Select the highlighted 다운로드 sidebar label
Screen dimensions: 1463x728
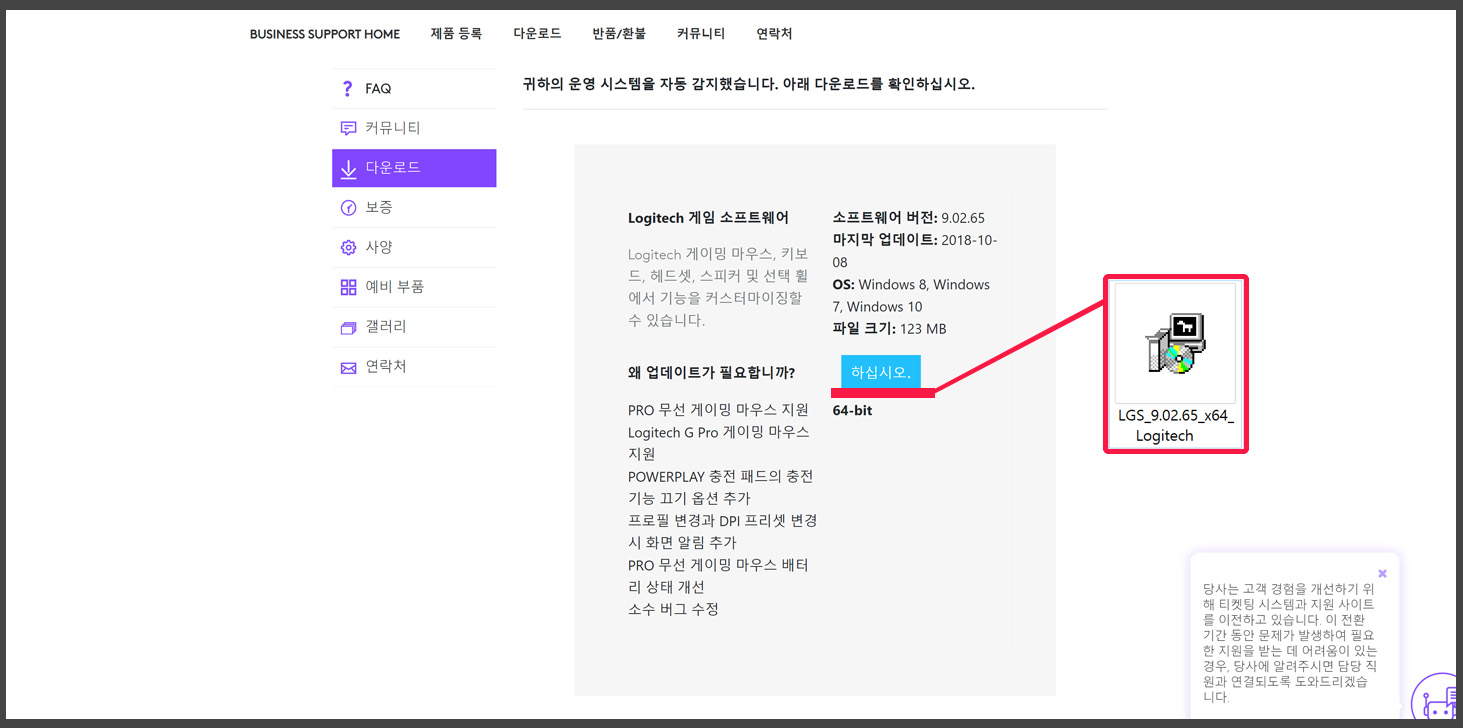[x=393, y=167]
